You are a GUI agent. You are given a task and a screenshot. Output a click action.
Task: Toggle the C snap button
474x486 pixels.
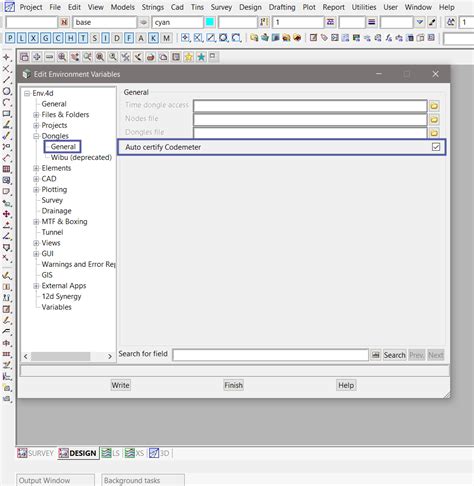pos(58,38)
